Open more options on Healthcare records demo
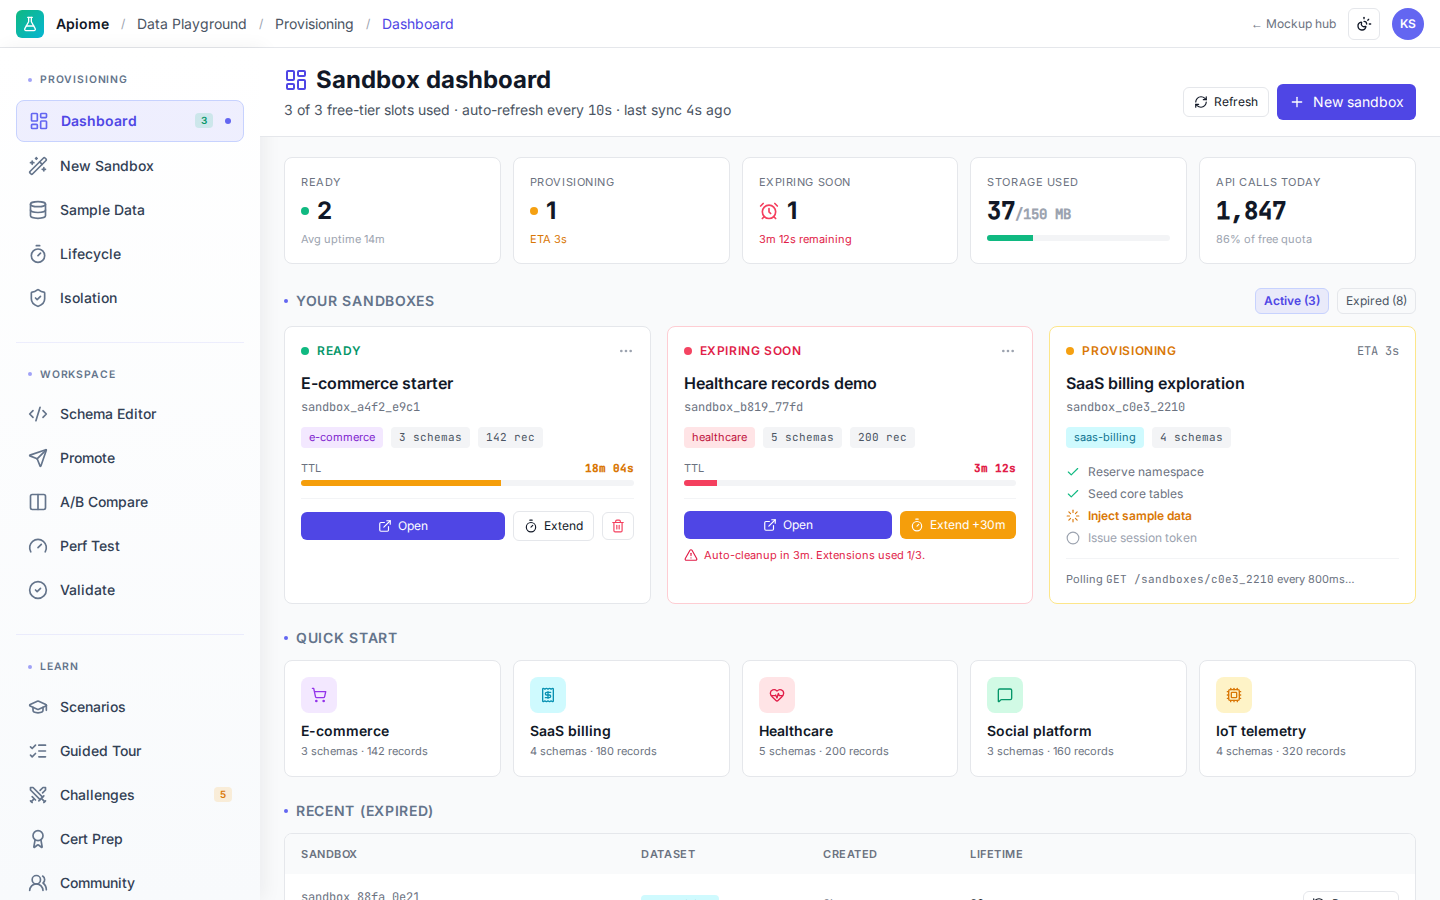Screen dimensions: 1440x900 pyautogui.click(x=1008, y=351)
